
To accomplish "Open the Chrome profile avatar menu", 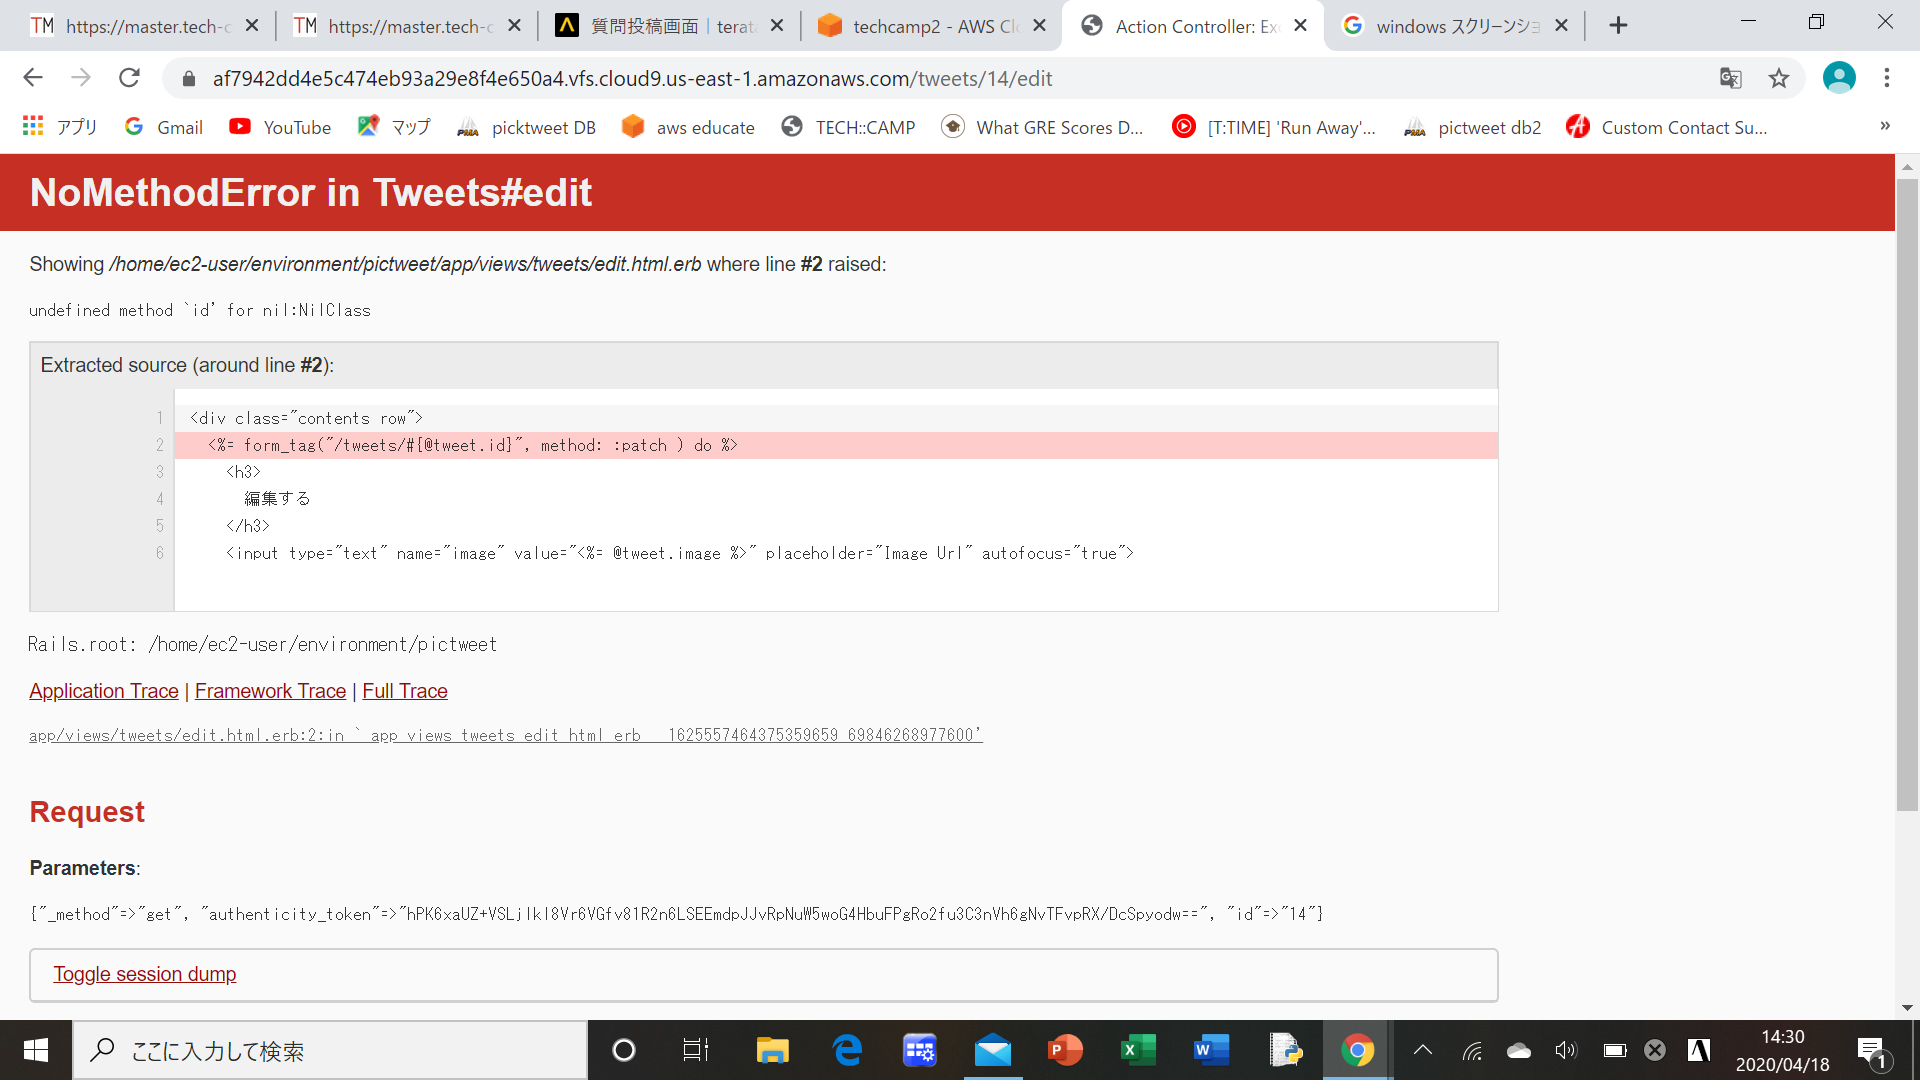I will click(x=1841, y=77).
